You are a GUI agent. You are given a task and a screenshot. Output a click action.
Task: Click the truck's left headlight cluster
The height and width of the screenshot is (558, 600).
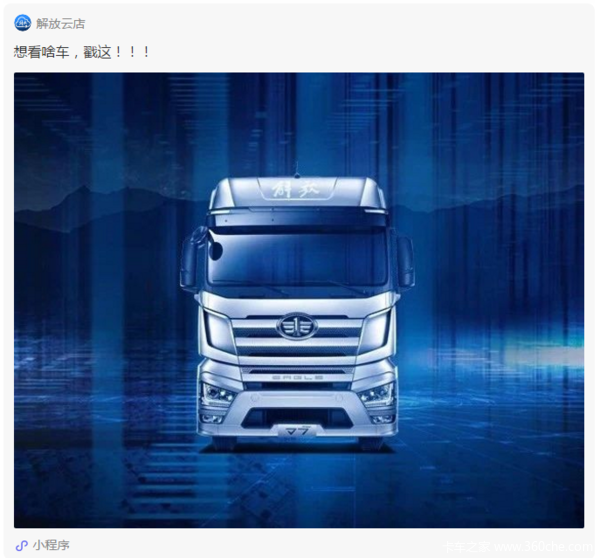219,394
